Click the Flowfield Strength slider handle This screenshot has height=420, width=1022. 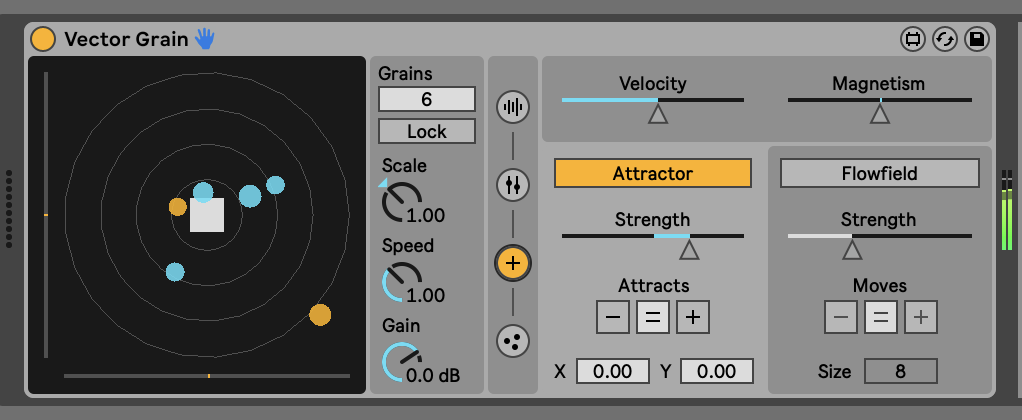click(x=852, y=250)
